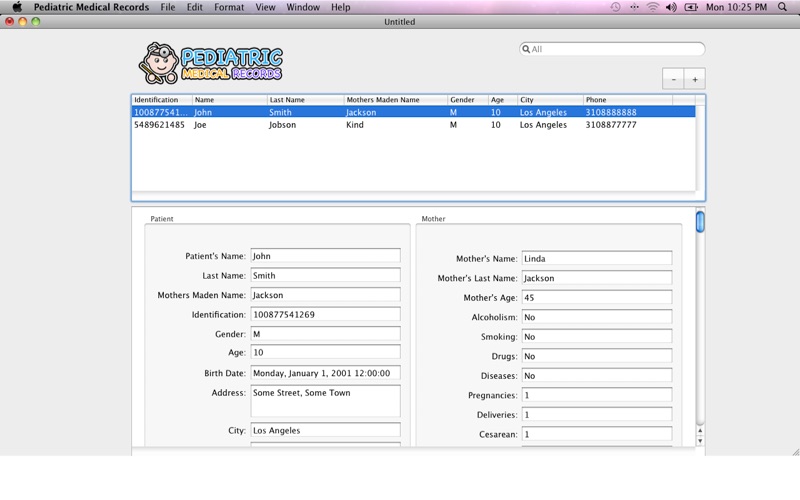The image size is (800, 500).
Task: Click the scrollbar down arrow
Action: pyautogui.click(x=700, y=441)
